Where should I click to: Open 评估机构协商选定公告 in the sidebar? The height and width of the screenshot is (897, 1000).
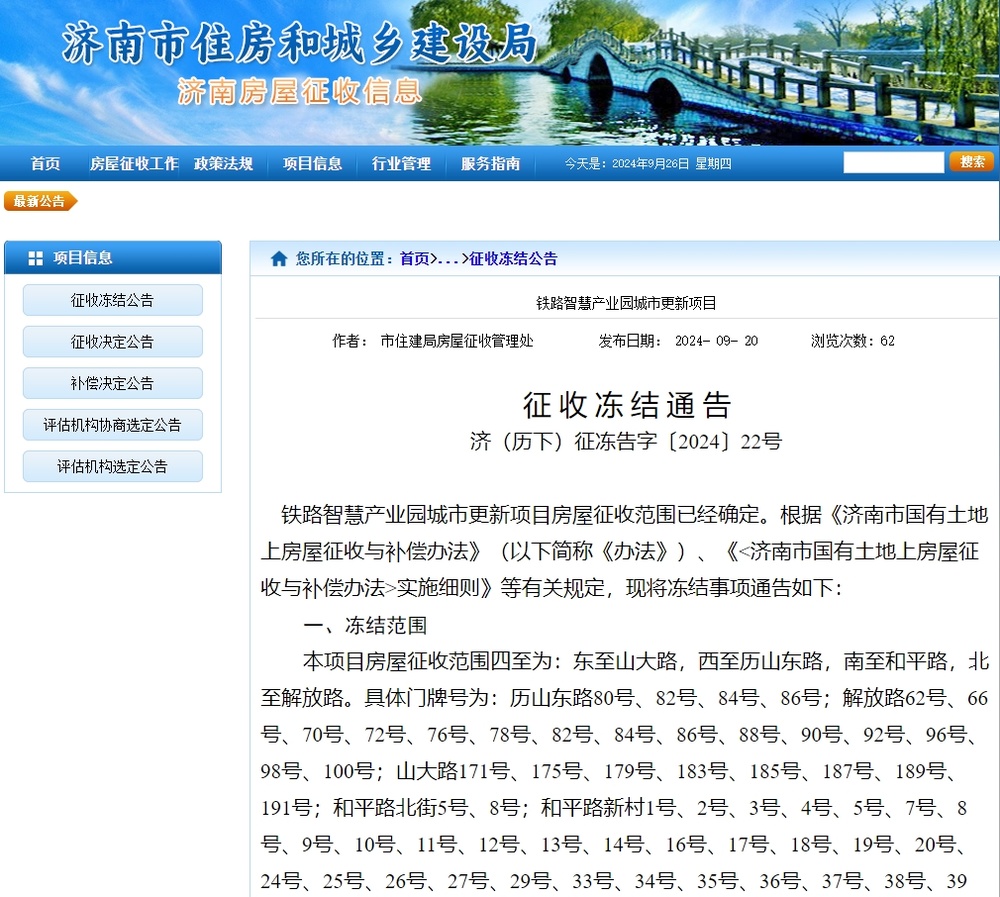[113, 425]
